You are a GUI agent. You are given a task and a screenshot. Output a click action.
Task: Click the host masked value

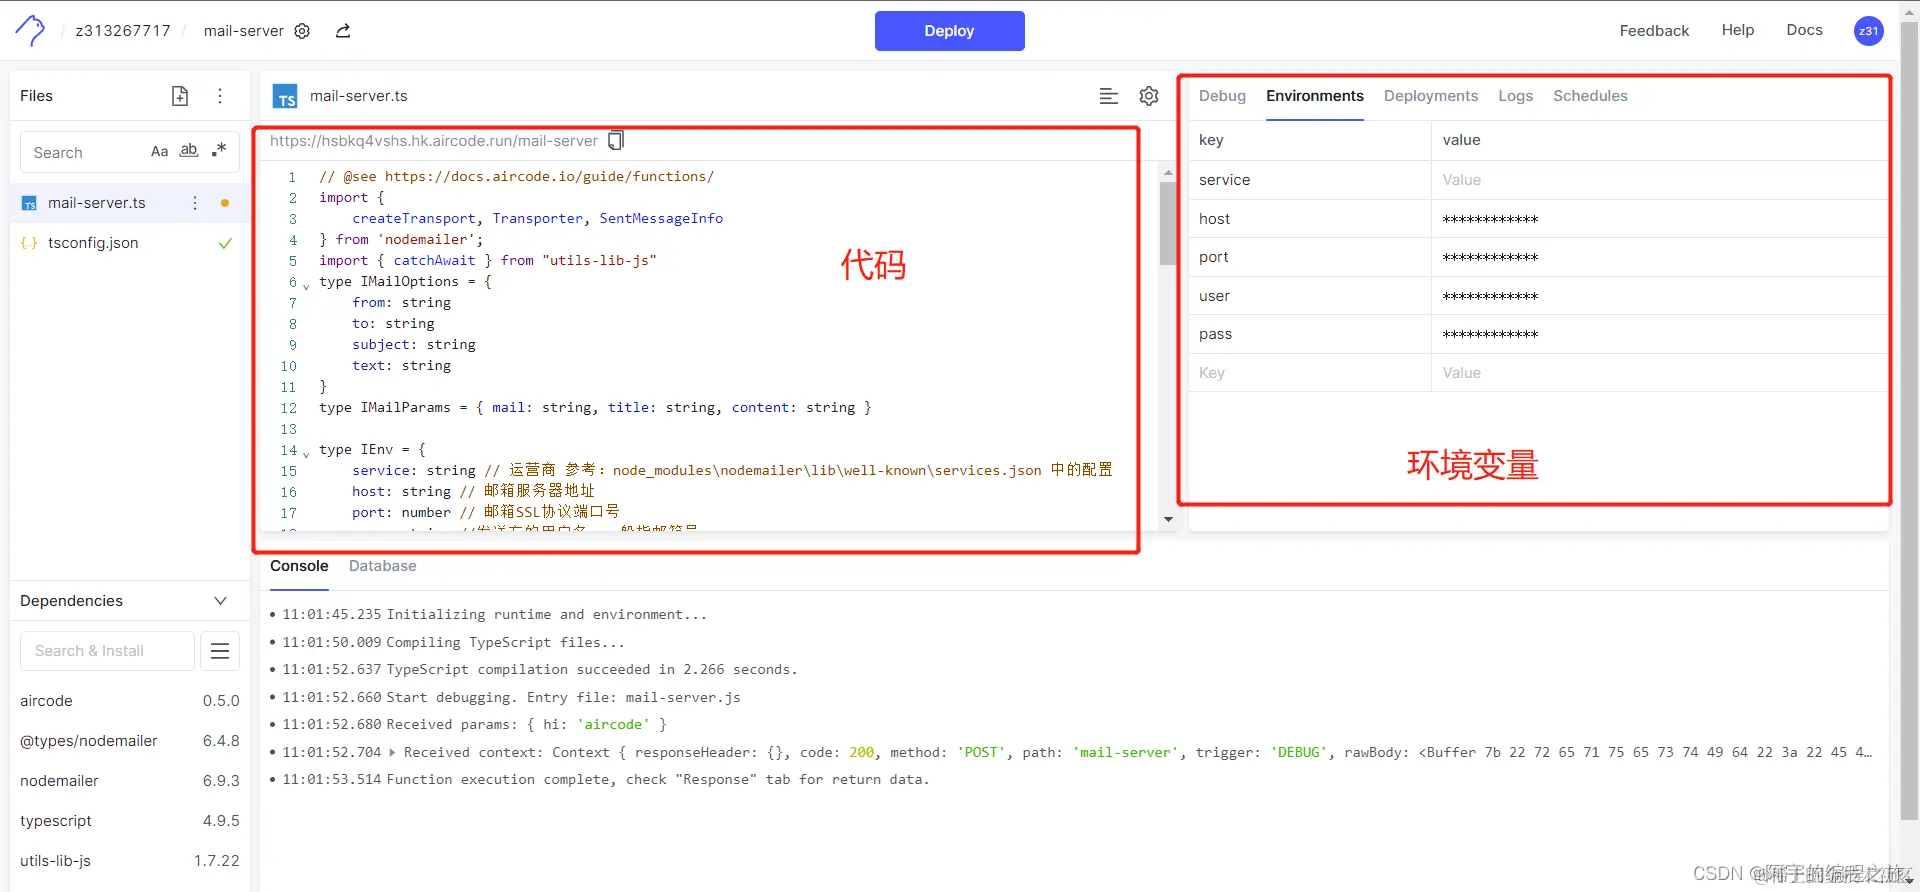[x=1490, y=219]
